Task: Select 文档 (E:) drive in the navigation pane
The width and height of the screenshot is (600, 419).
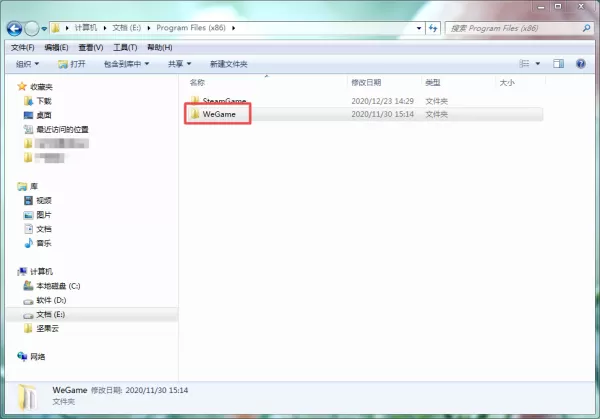Action: [x=51, y=314]
